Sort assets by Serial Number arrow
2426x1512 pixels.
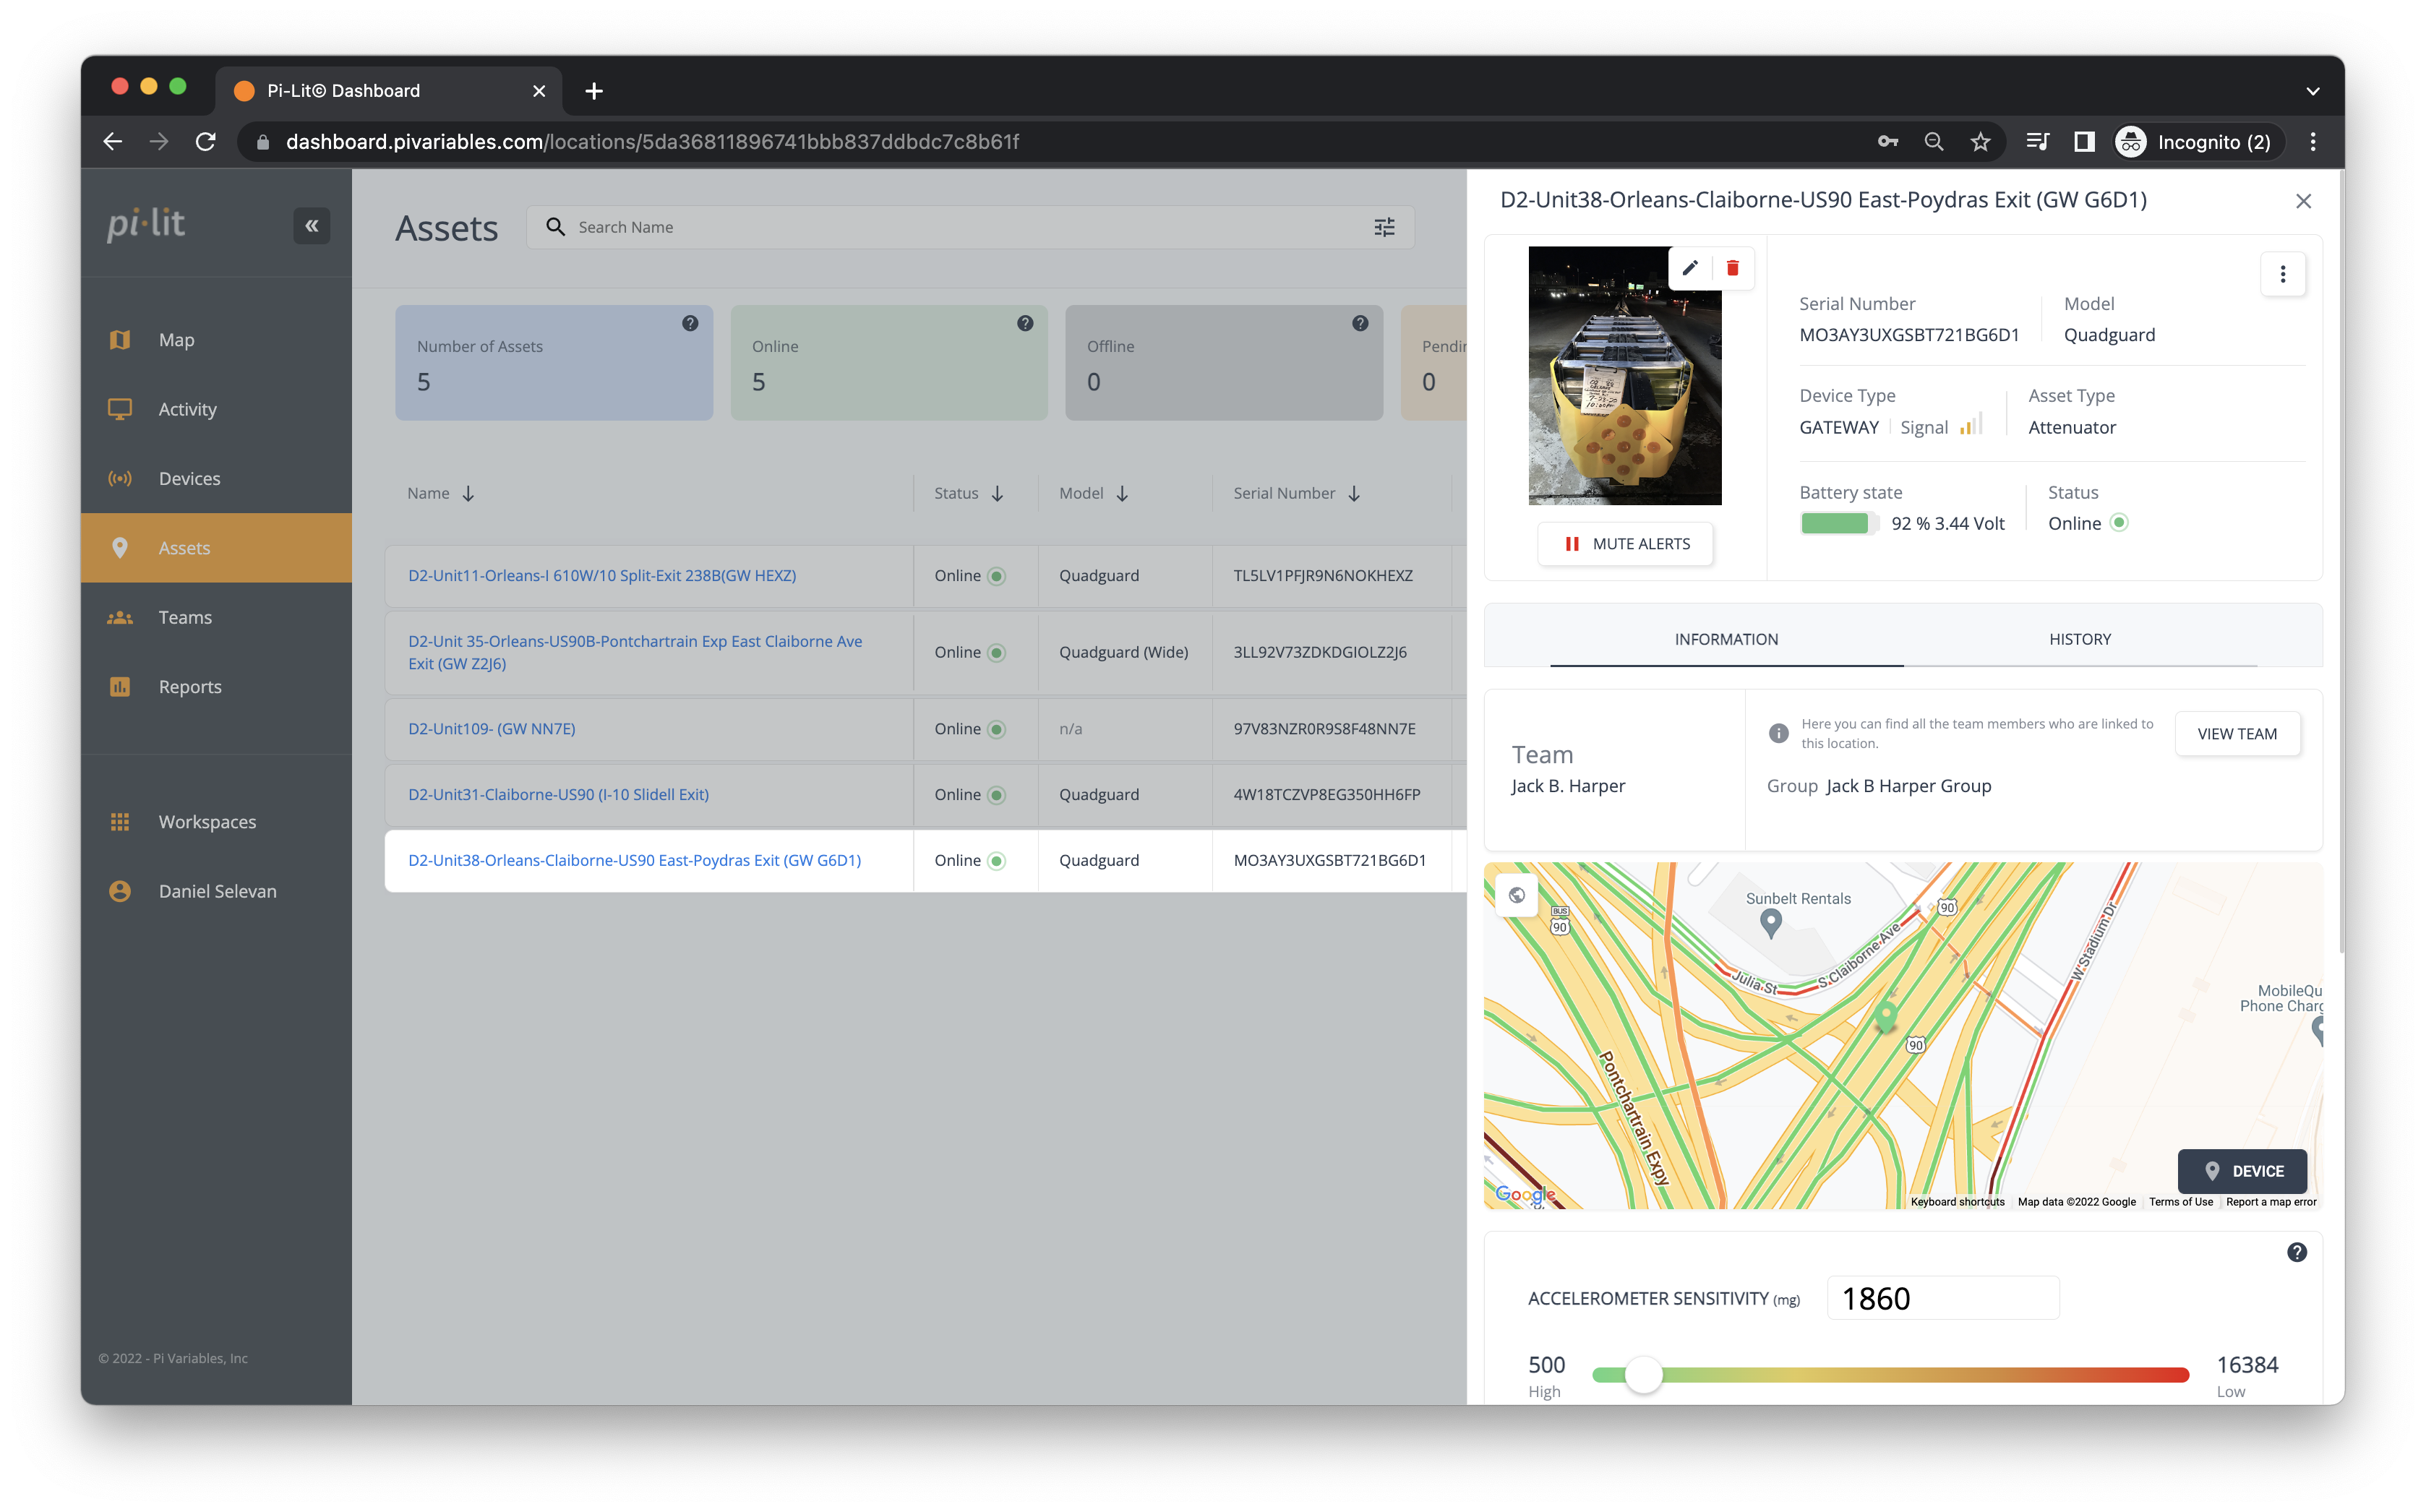point(1354,493)
